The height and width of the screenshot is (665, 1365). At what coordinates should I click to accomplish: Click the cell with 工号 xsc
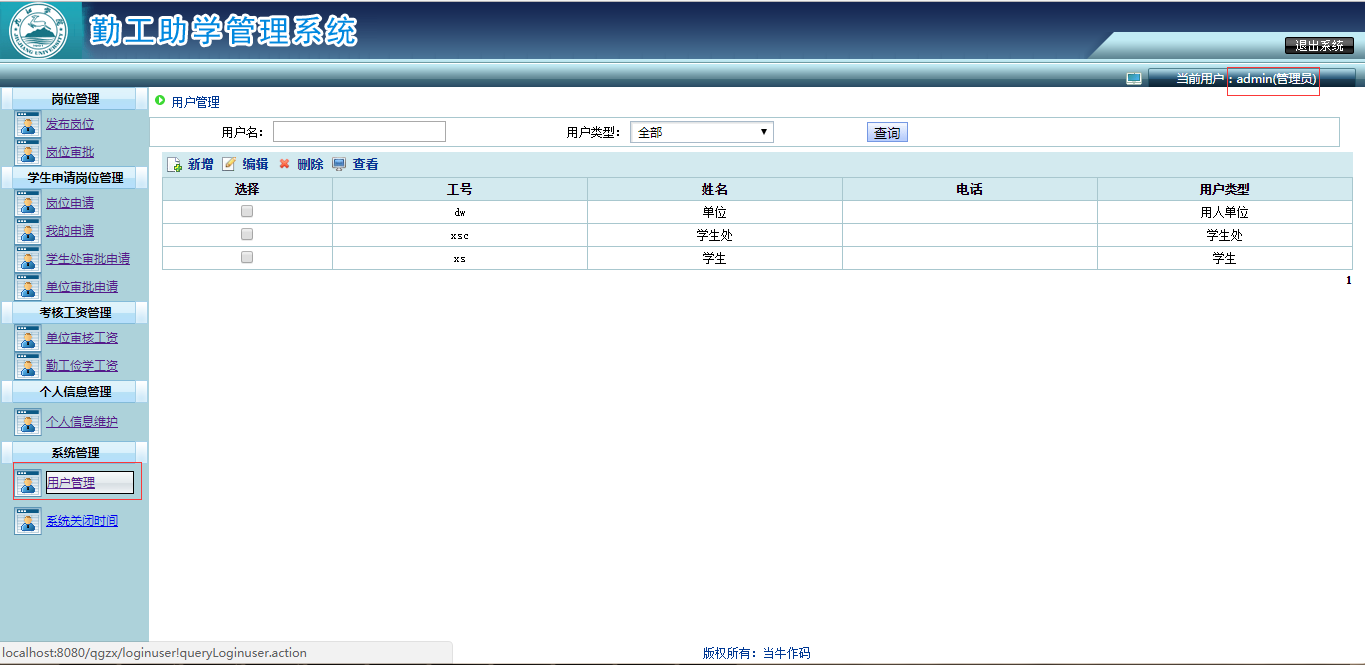(x=460, y=235)
